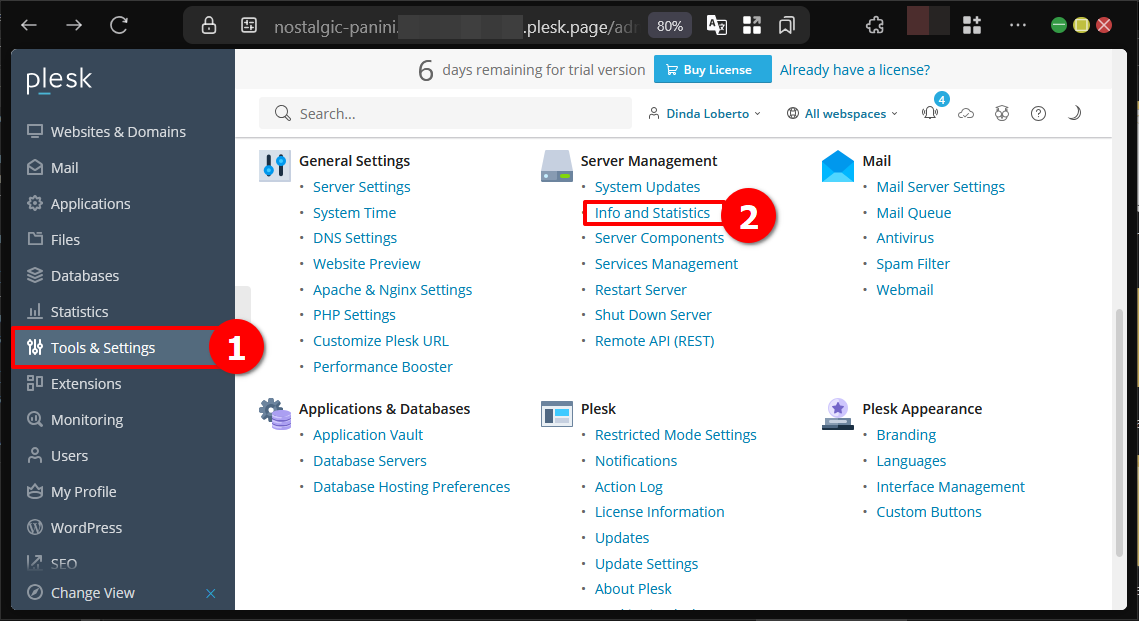Click the cloud sync status icon
This screenshot has height=621, width=1139.
point(966,113)
